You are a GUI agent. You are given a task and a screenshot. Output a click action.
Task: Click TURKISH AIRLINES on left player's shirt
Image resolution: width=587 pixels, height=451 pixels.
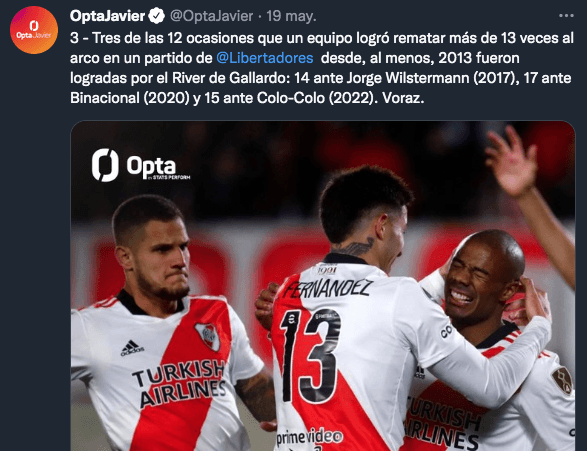[x=180, y=383]
